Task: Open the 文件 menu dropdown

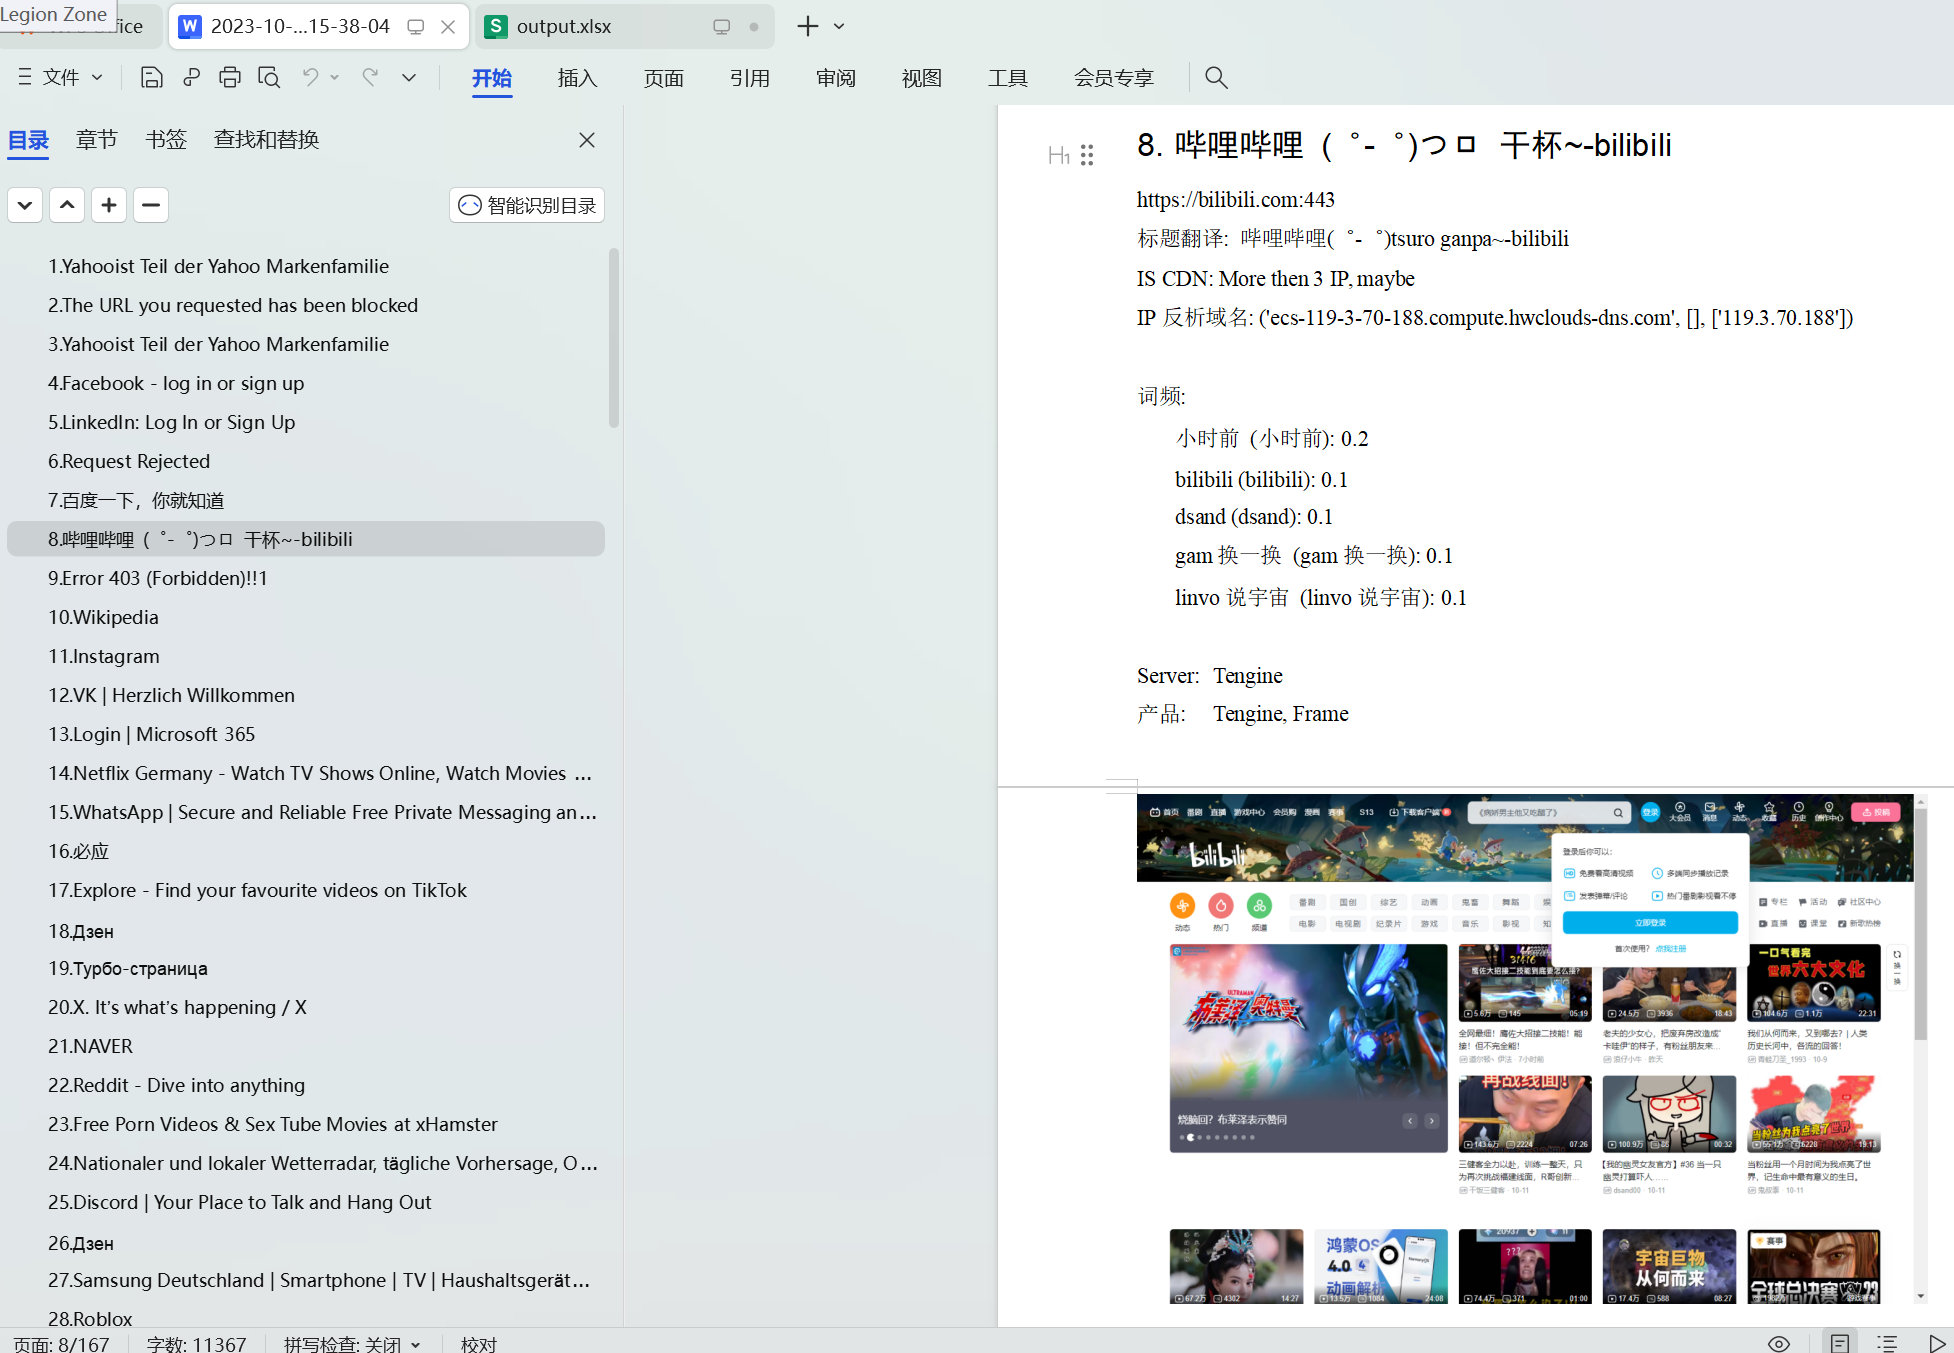Action: 62,77
